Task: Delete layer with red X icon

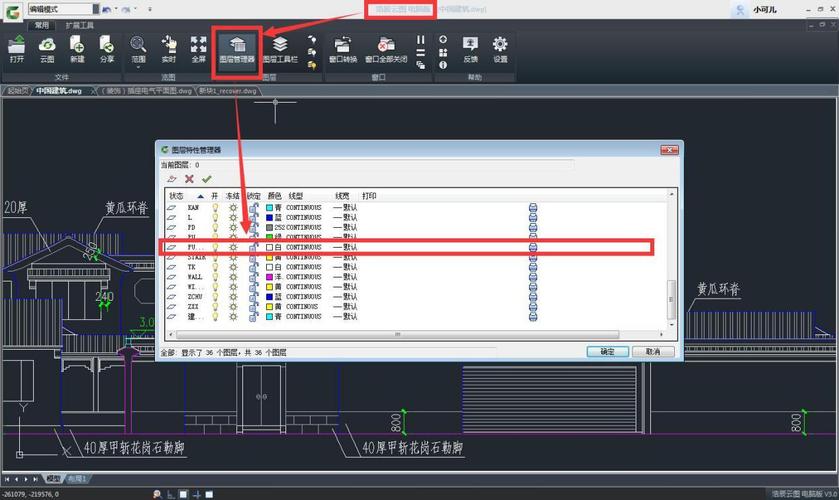Action: click(189, 179)
